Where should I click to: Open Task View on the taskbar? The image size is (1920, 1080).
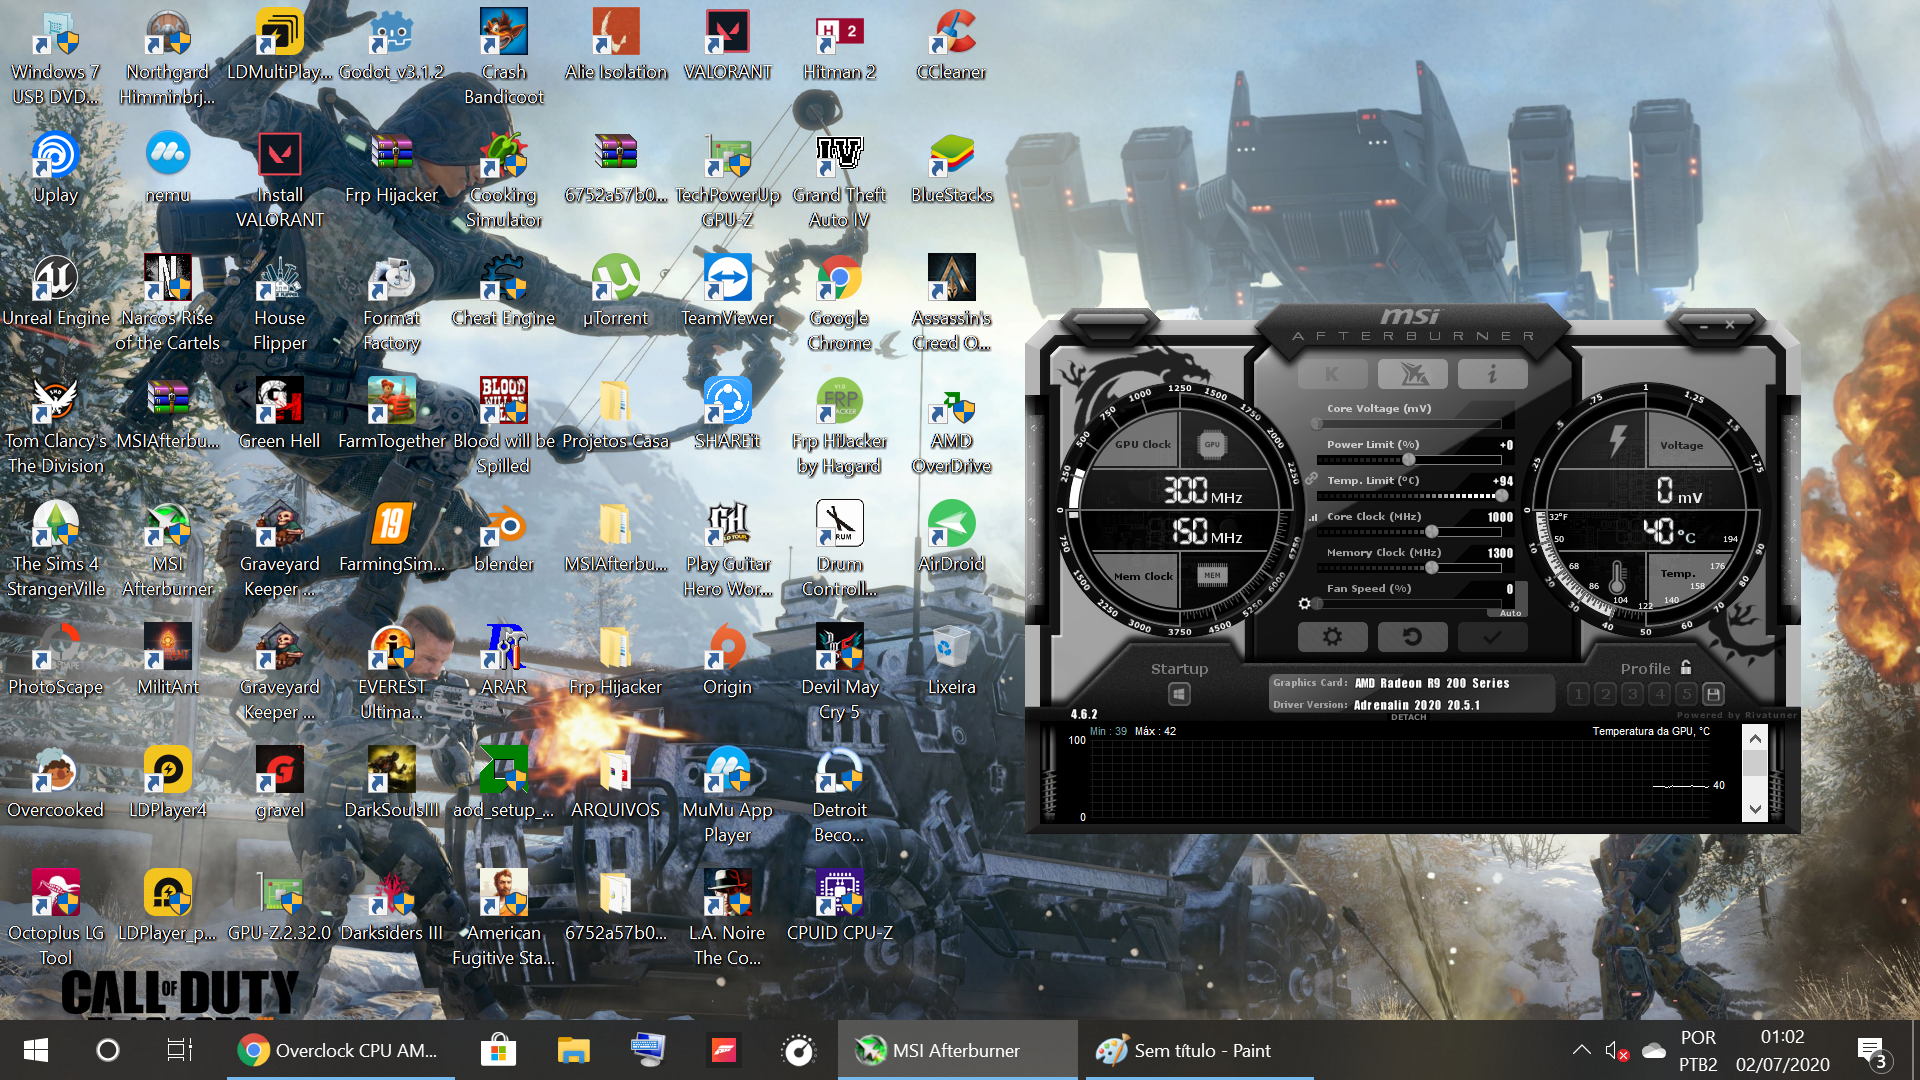[x=179, y=1050]
